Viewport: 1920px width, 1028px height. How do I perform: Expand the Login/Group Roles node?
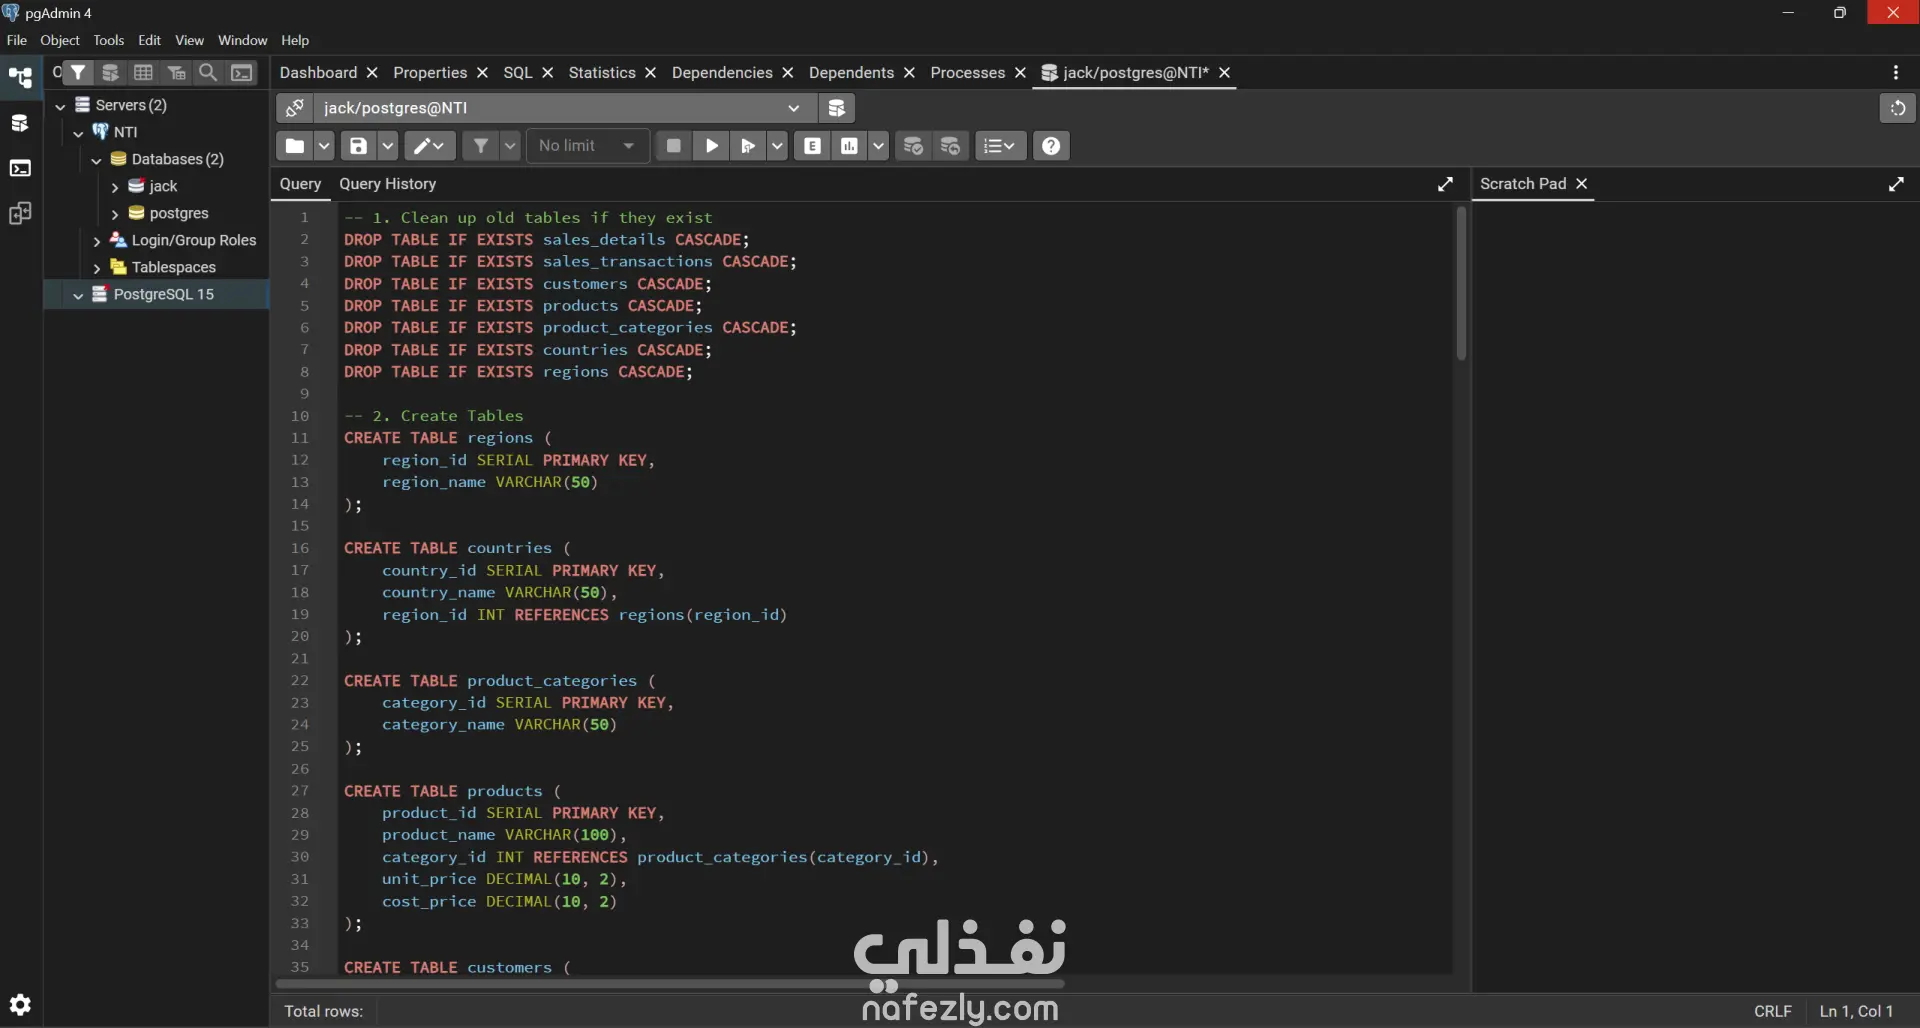click(96, 240)
